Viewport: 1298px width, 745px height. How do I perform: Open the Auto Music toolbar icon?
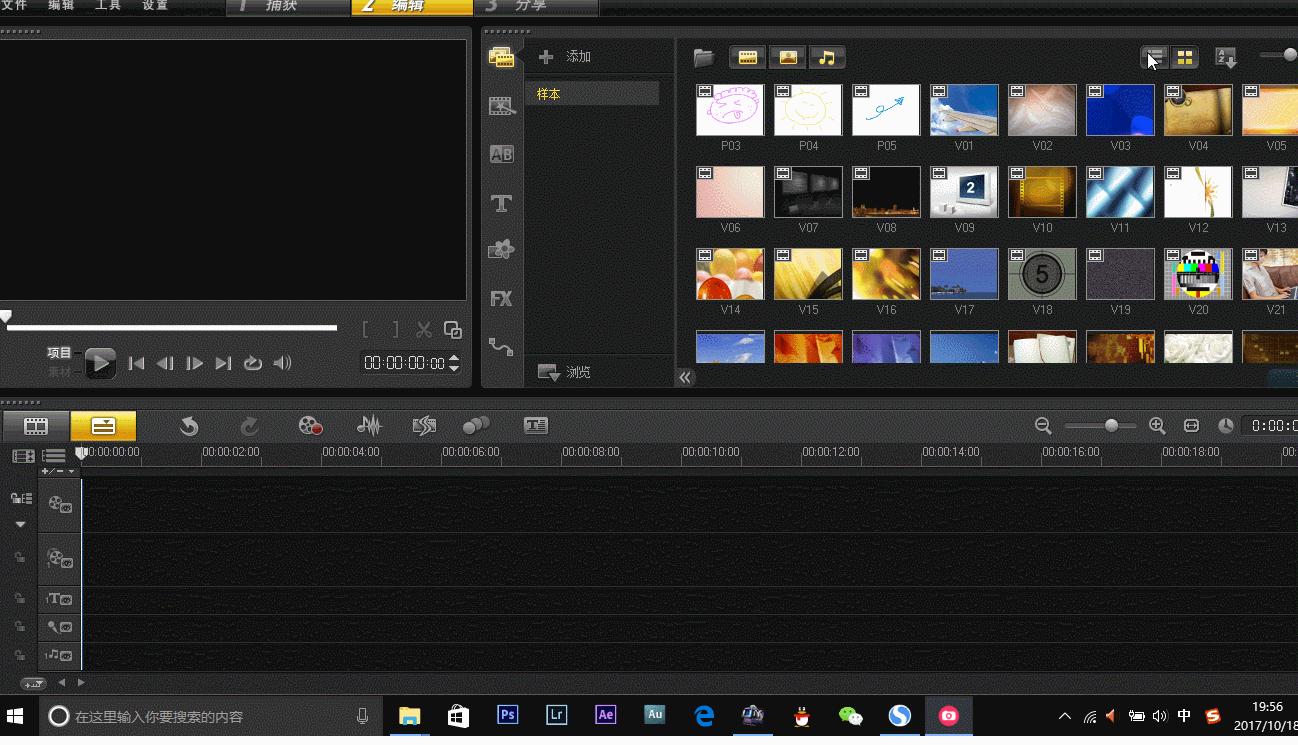point(424,426)
